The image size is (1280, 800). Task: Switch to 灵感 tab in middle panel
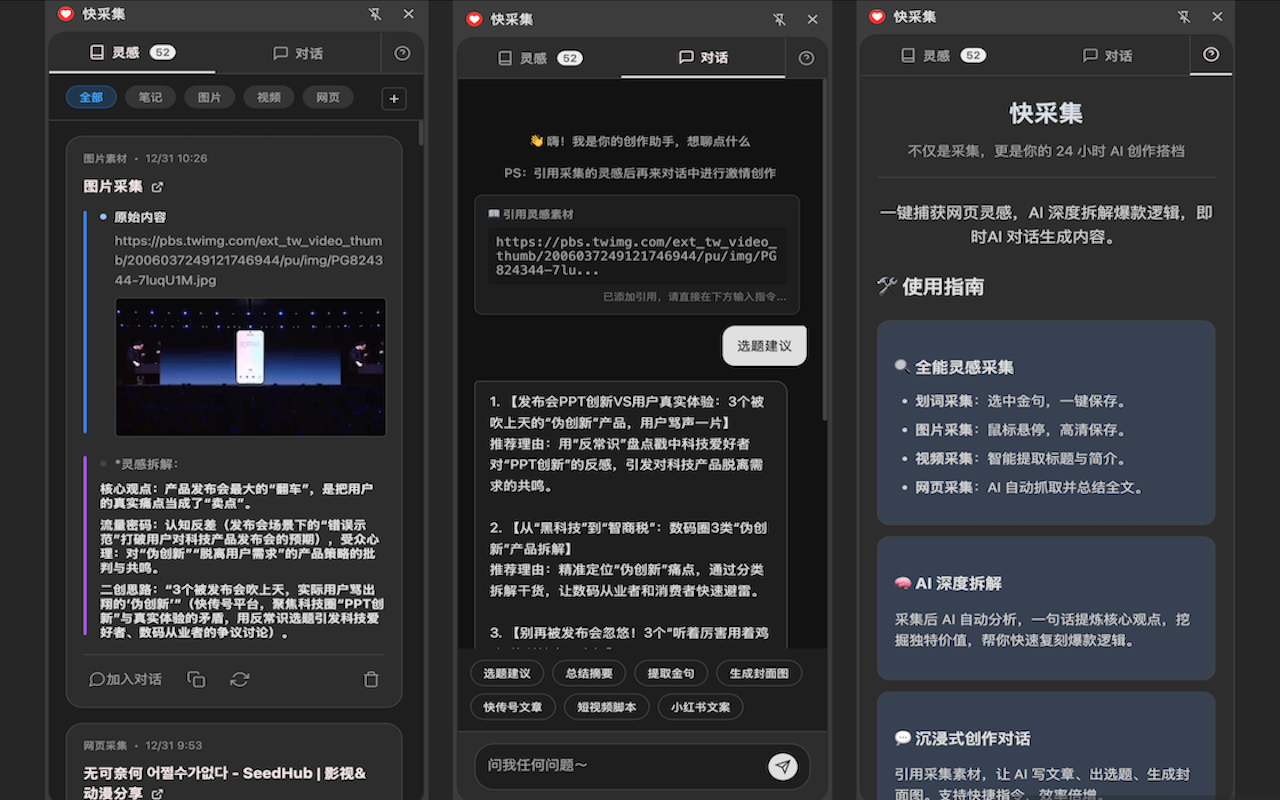point(540,58)
